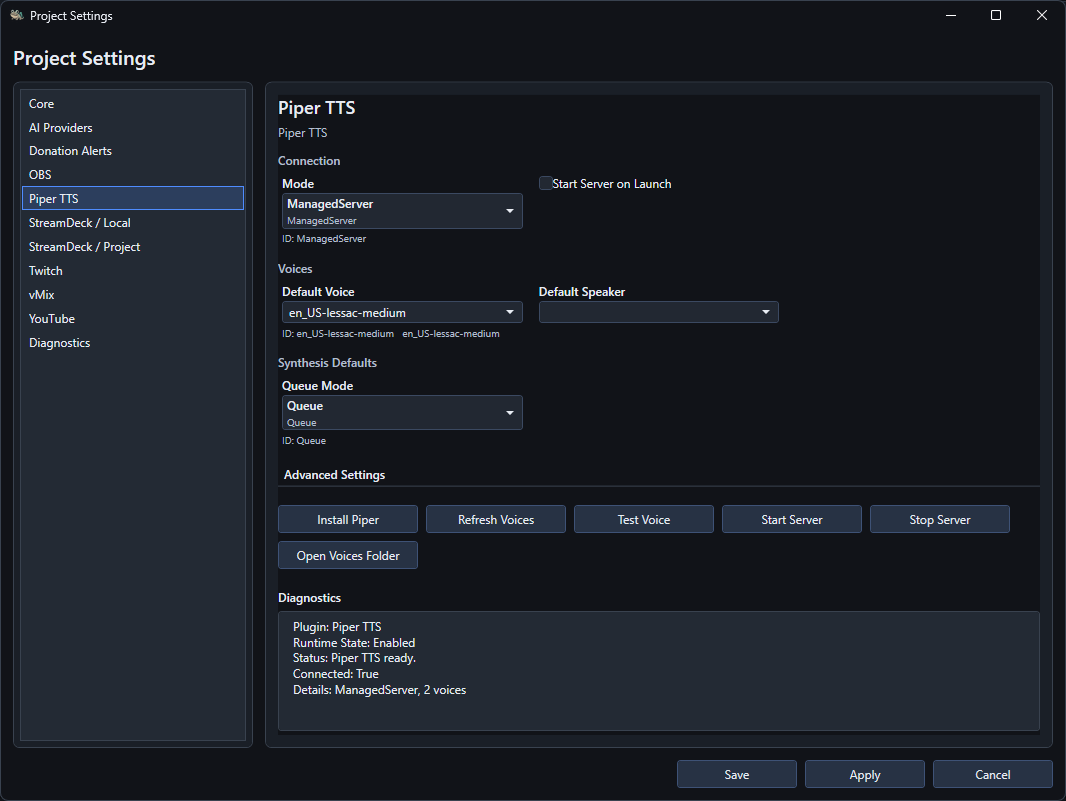
Task: Click 'Runtime State: Enabled' diagnostics line
Action: (x=354, y=643)
